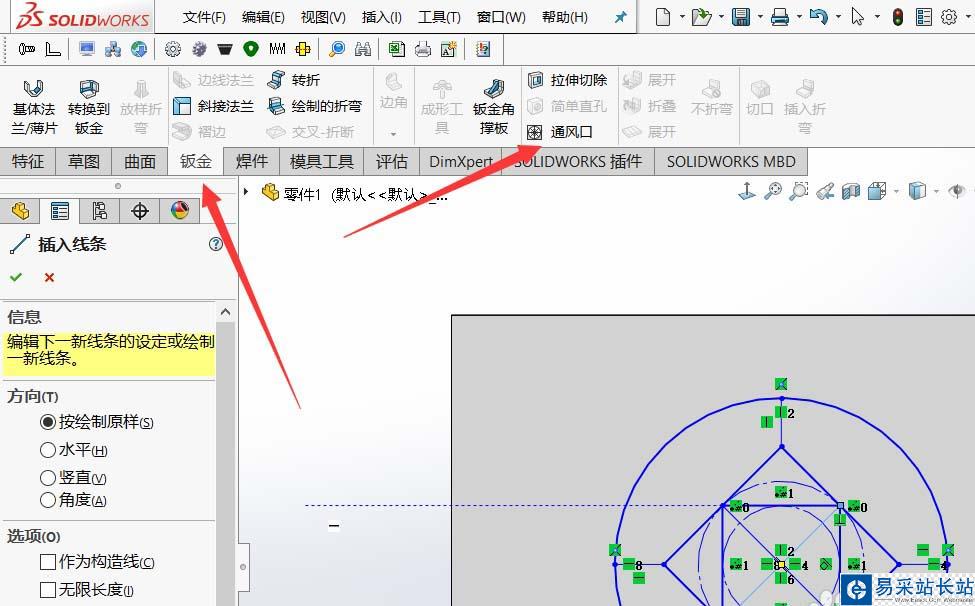Open the Insert (插入) menu
The height and width of the screenshot is (606, 975).
(x=382, y=17)
